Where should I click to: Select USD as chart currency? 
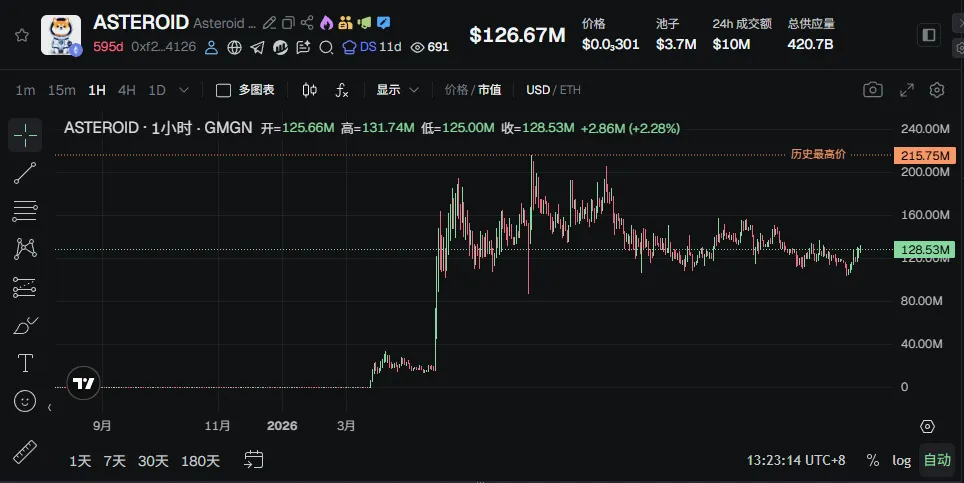coord(538,90)
